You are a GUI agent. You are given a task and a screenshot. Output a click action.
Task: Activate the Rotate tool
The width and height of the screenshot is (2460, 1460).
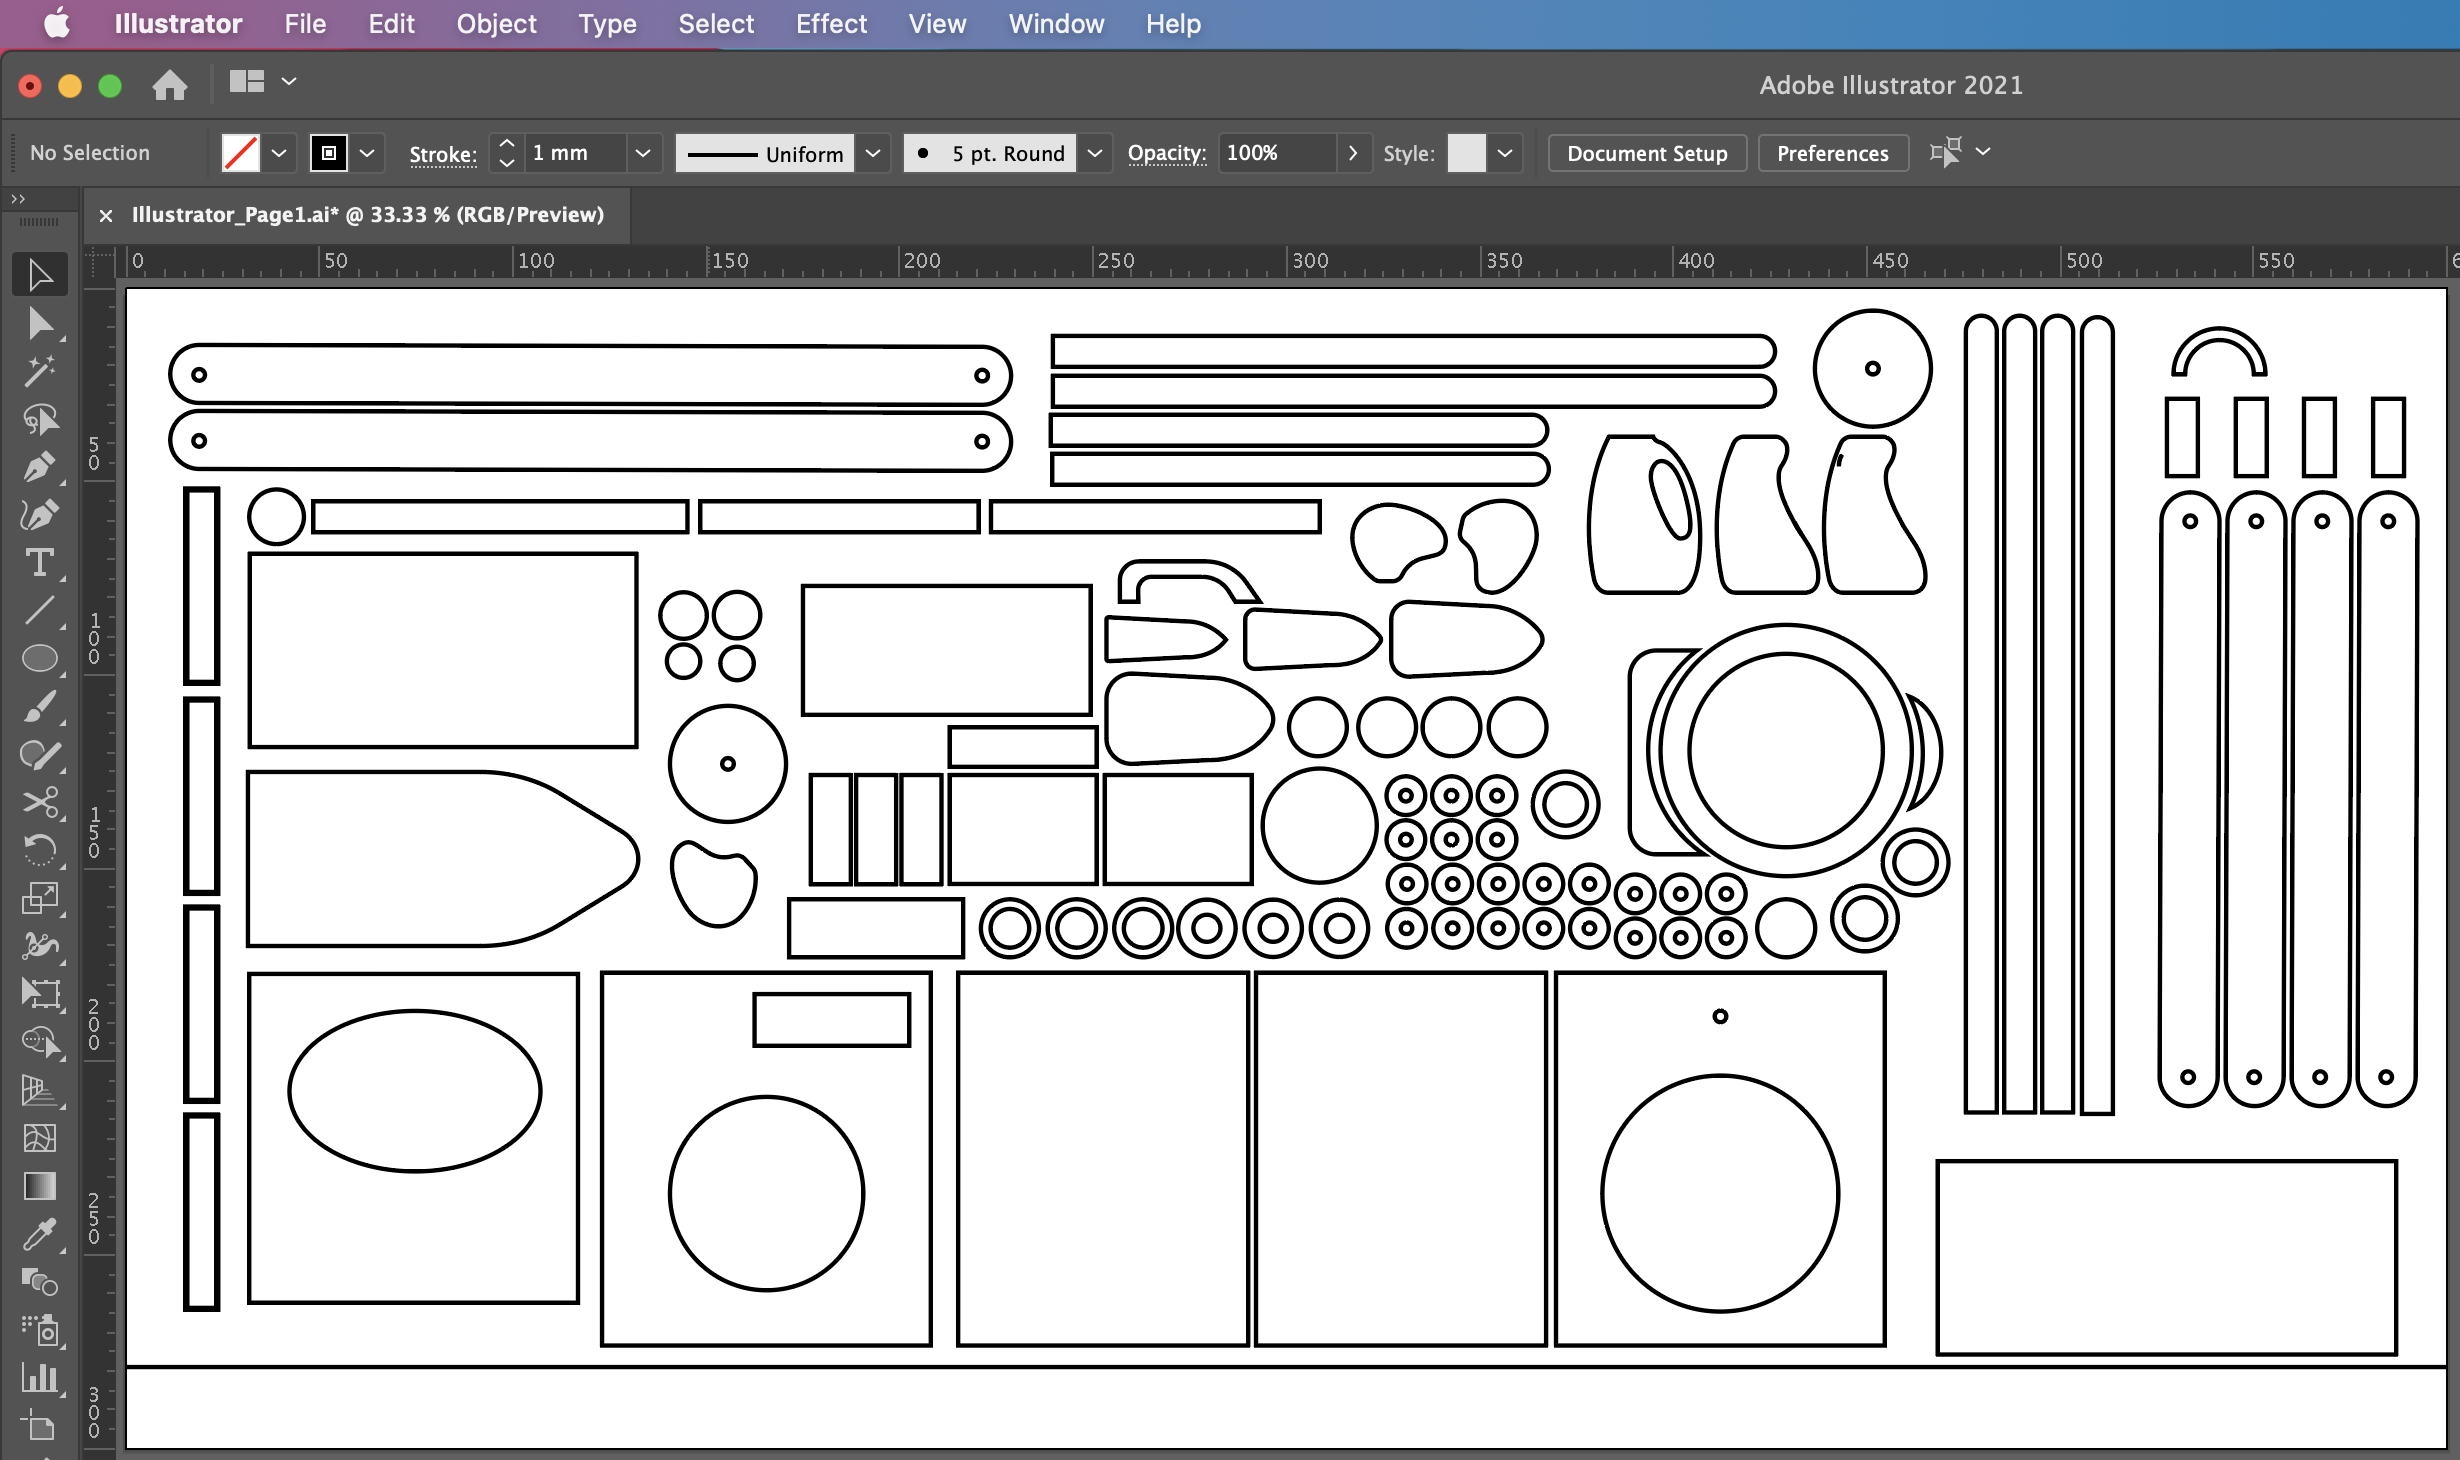[x=40, y=850]
